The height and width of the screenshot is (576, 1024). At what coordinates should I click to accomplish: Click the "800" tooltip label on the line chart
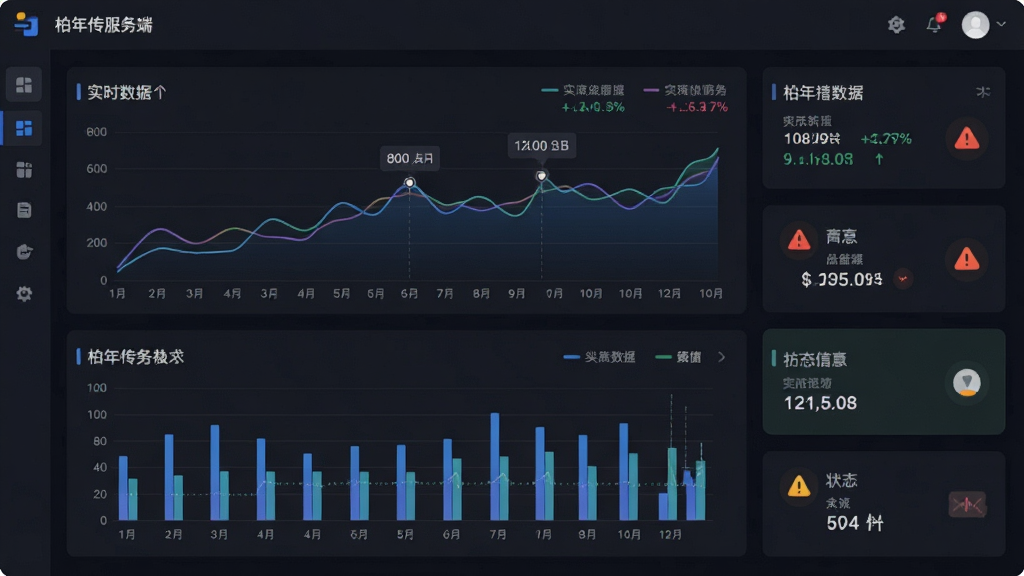tap(409, 158)
